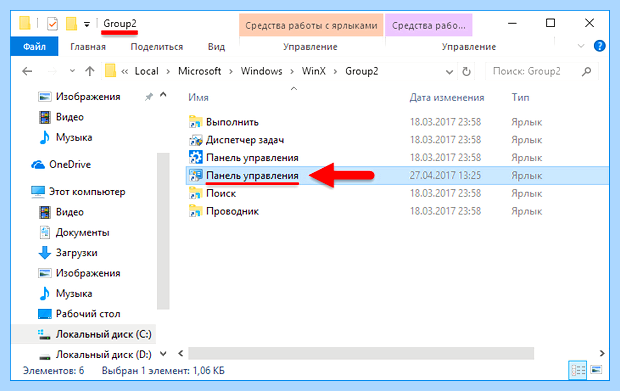
Task: Select OneDrive in navigation pane
Action: (x=70, y=164)
